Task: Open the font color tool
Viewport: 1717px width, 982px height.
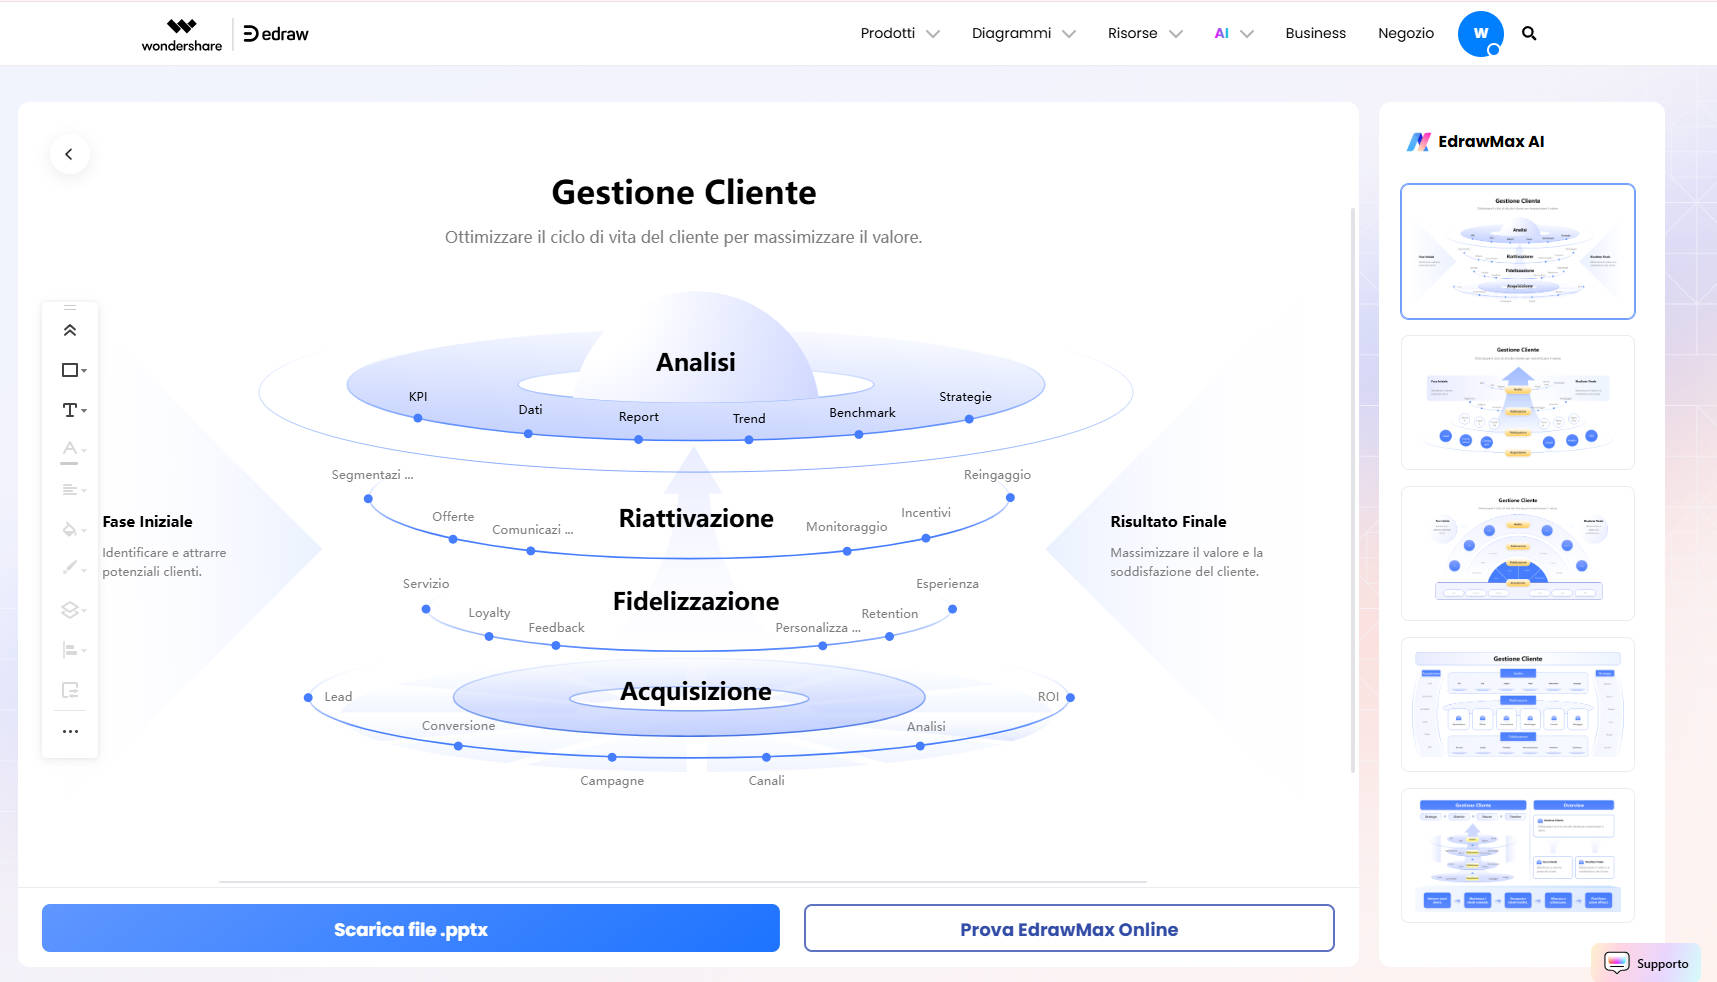Action: click(x=74, y=450)
